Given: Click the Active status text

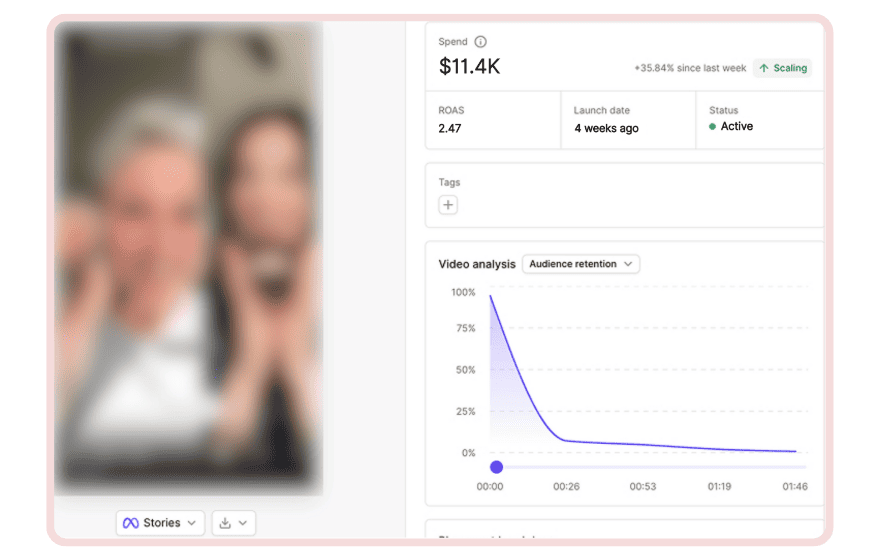Looking at the screenshot, I should (x=736, y=126).
